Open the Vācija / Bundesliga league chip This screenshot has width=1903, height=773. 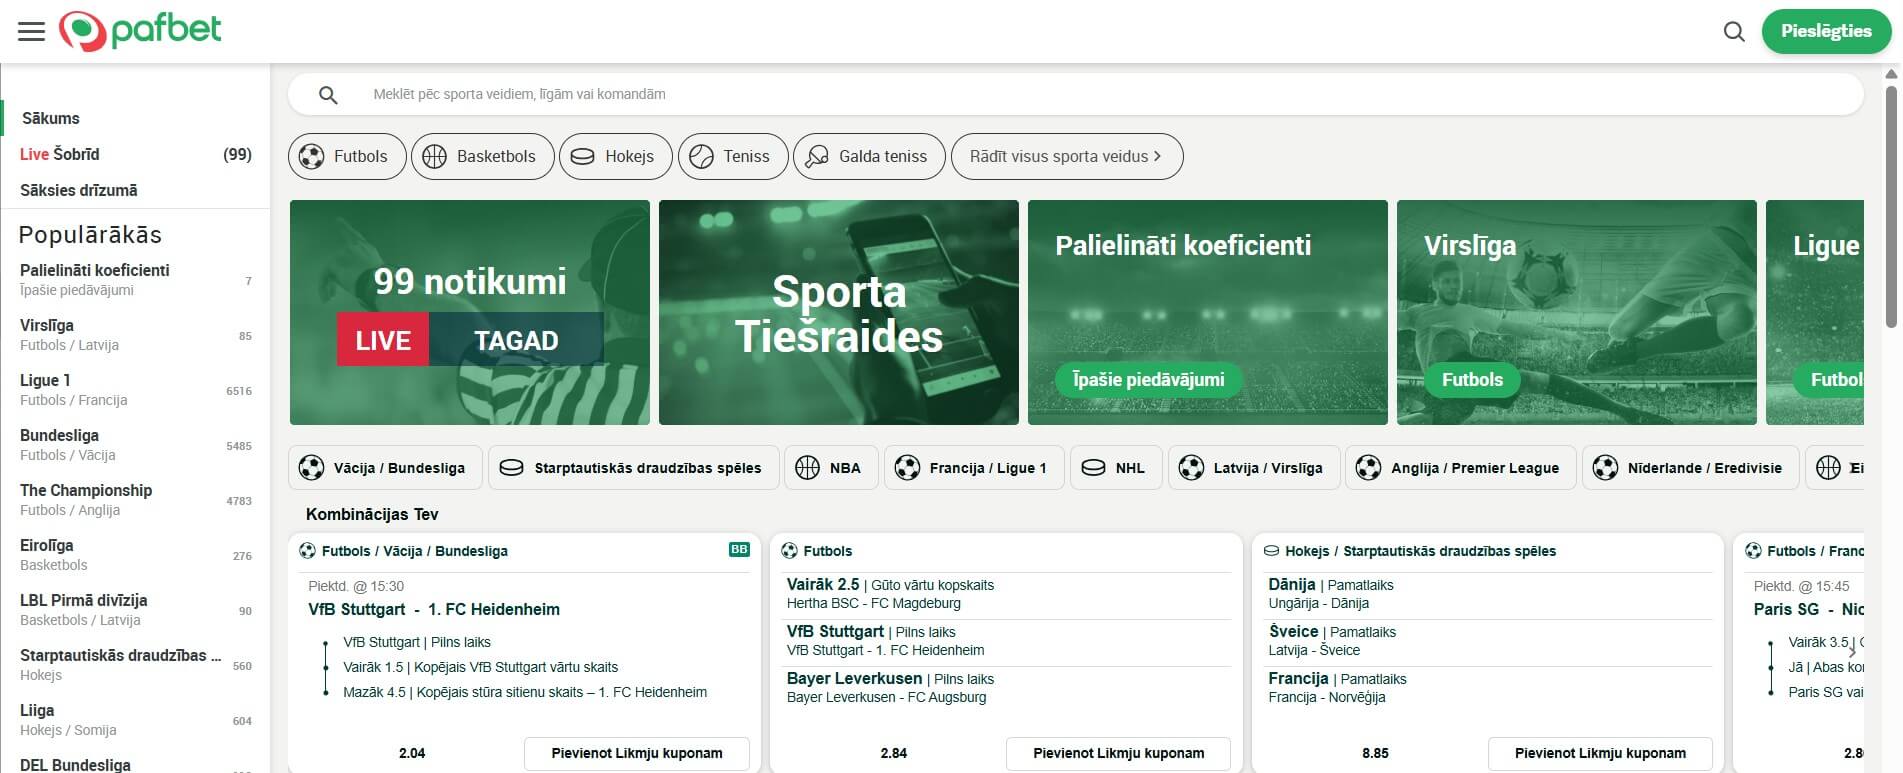click(385, 468)
